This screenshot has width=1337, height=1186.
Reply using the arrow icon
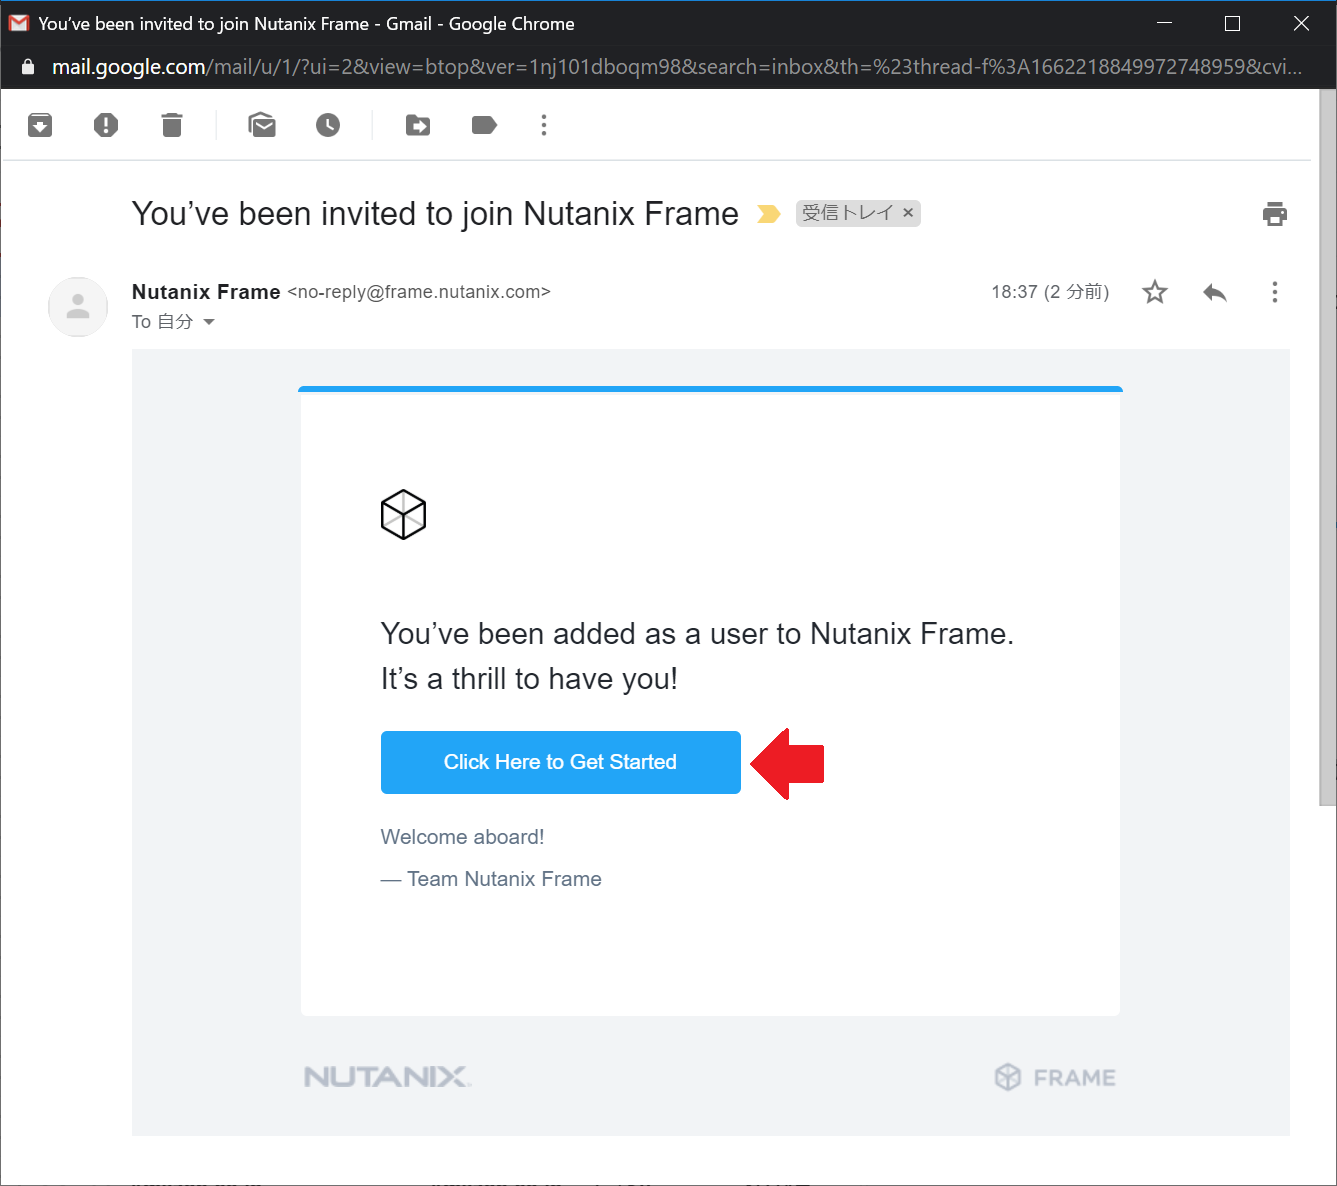[1215, 292]
